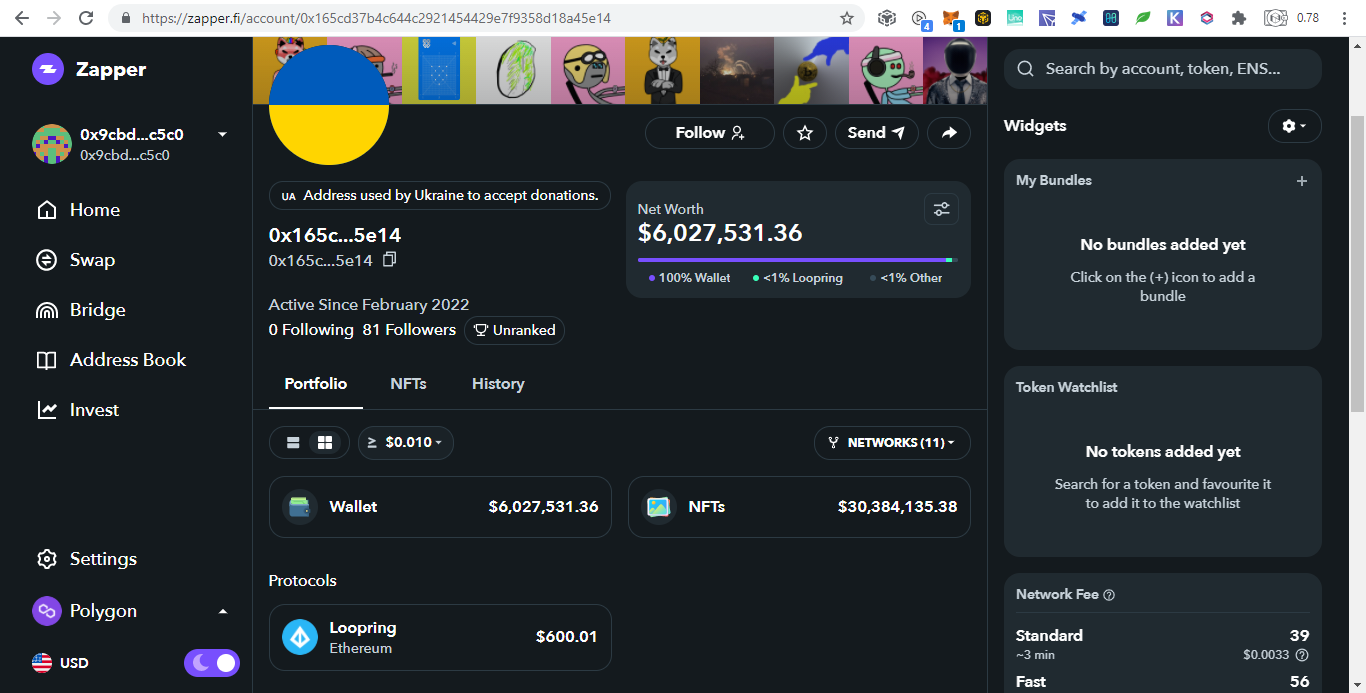
Task: Open the 0 Following list
Action: (x=311, y=330)
